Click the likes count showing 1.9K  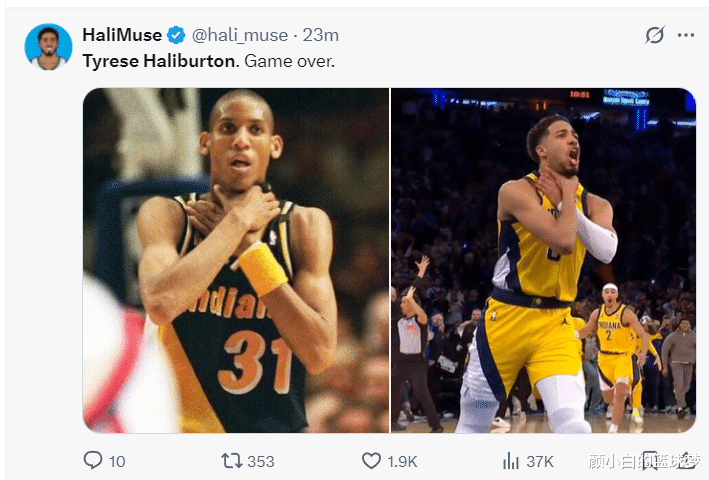tap(402, 461)
